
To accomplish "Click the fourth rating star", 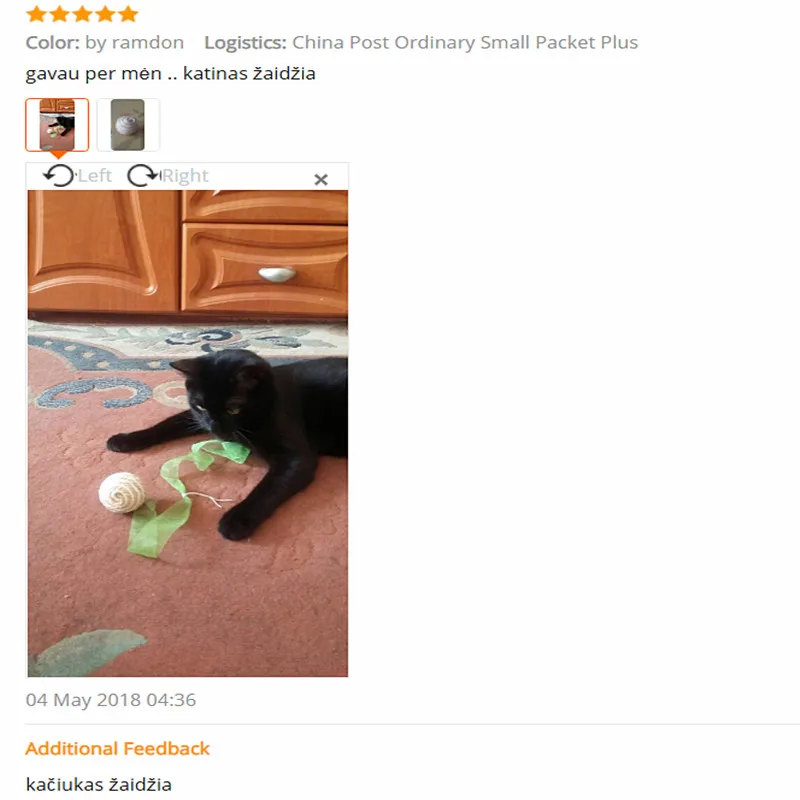I will point(105,14).
